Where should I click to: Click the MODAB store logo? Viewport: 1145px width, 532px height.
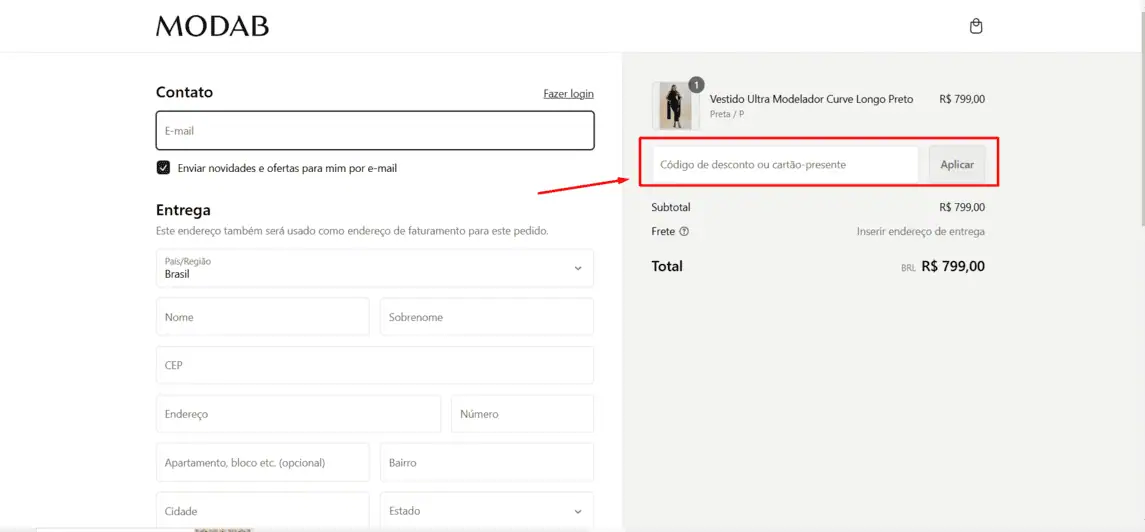tap(212, 26)
